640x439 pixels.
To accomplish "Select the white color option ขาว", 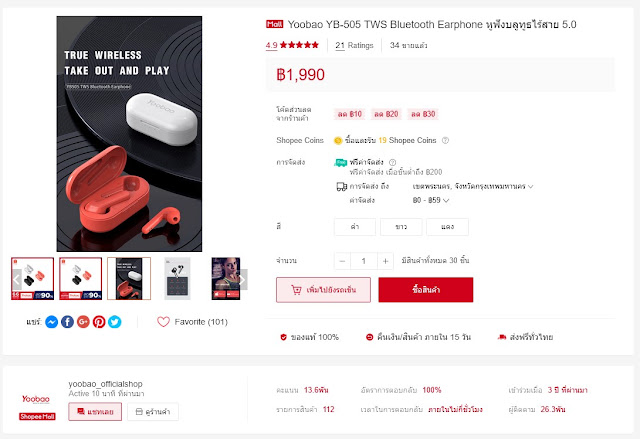I will point(401,227).
